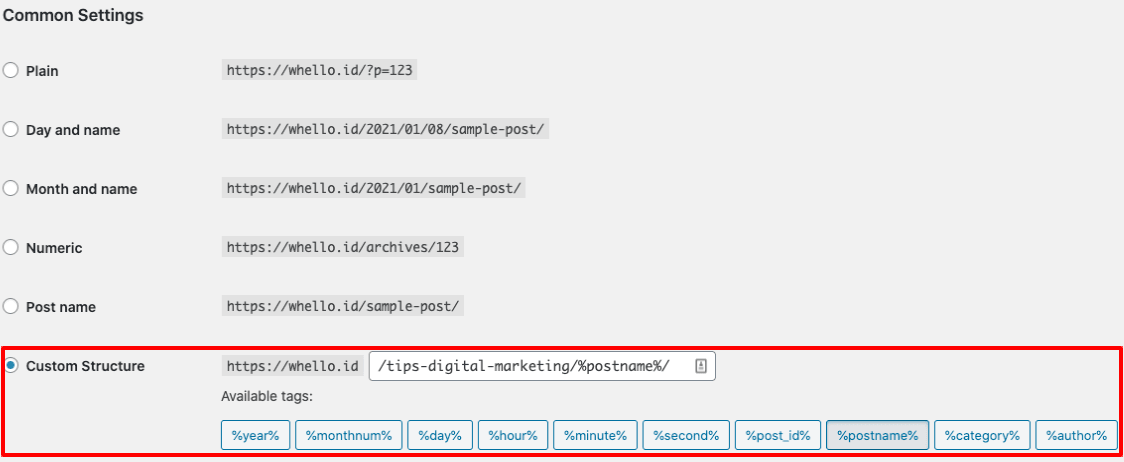1124x462 pixels.
Task: Choose the Day and name option
Action: [11, 130]
